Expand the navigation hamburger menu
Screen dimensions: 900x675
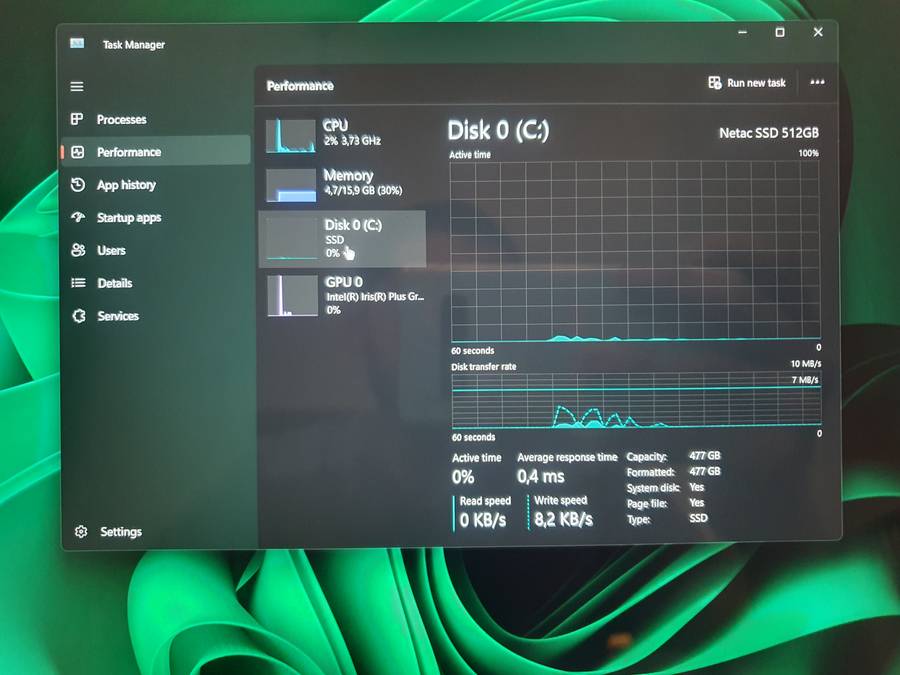(x=77, y=86)
